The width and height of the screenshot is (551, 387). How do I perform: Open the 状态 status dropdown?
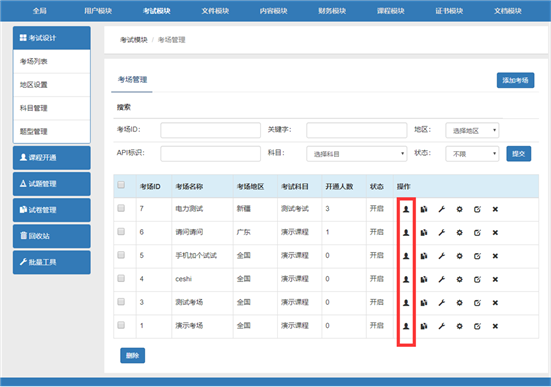[472, 154]
